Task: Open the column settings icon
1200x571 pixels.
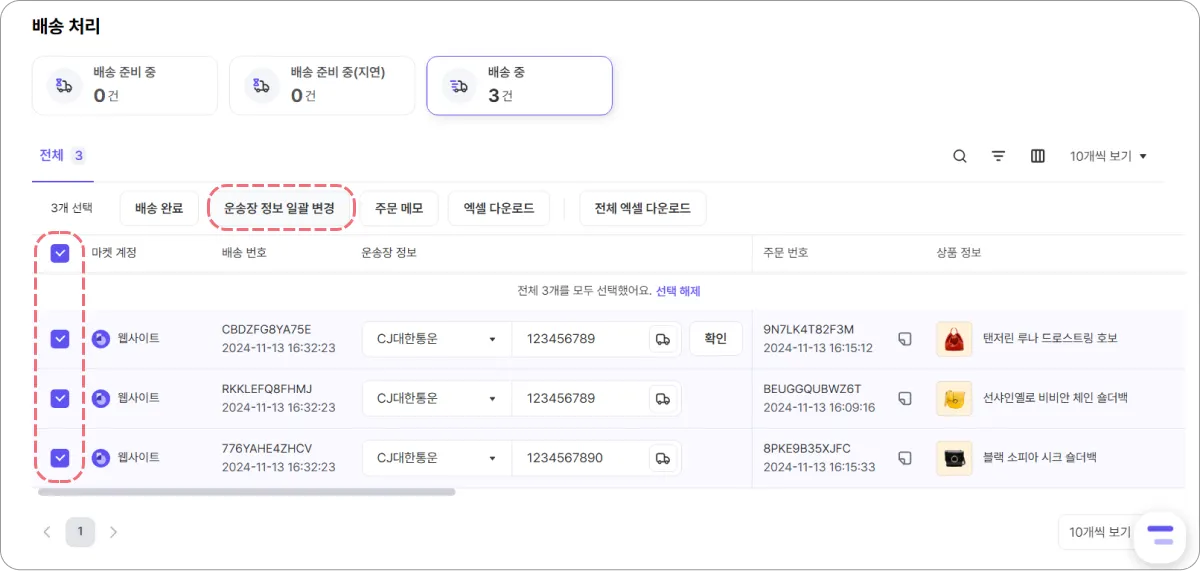Action: click(x=1038, y=156)
